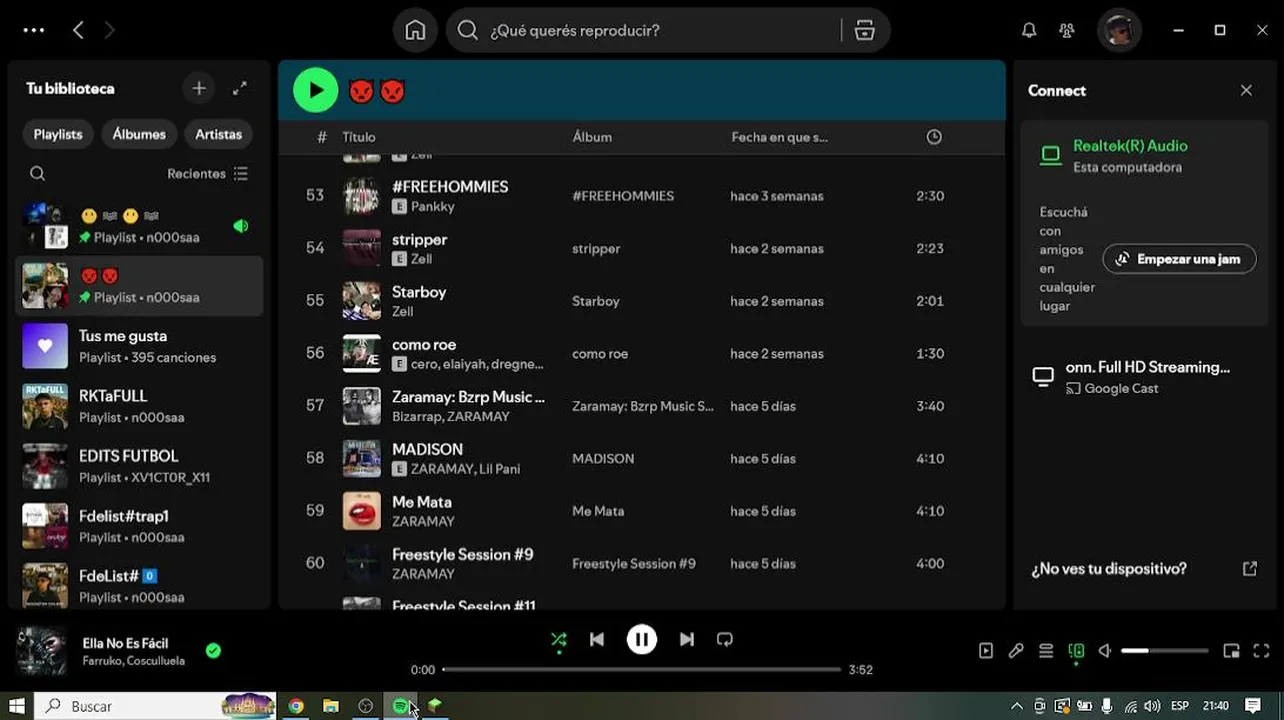Viewport: 1284px width, 720px height.
Task: Open the Recientes sort dropdown
Action: [x=207, y=173]
